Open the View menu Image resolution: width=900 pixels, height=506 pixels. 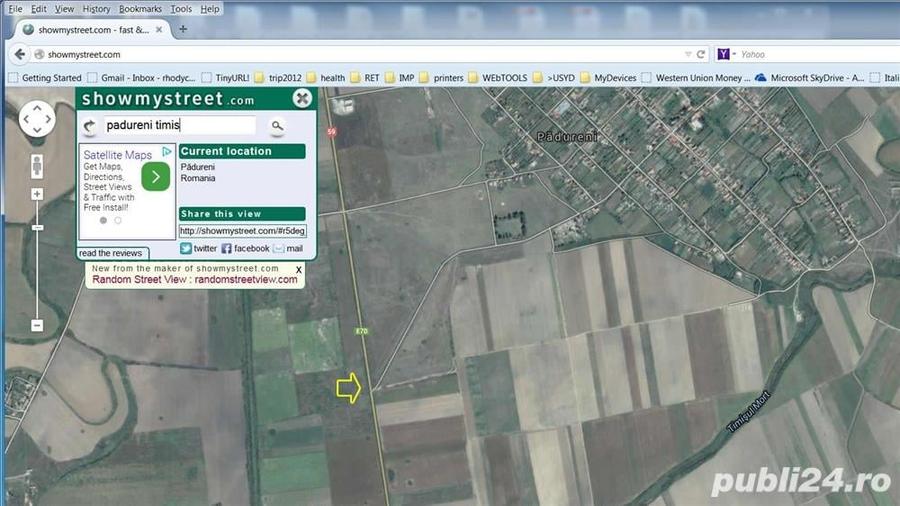coord(64,9)
